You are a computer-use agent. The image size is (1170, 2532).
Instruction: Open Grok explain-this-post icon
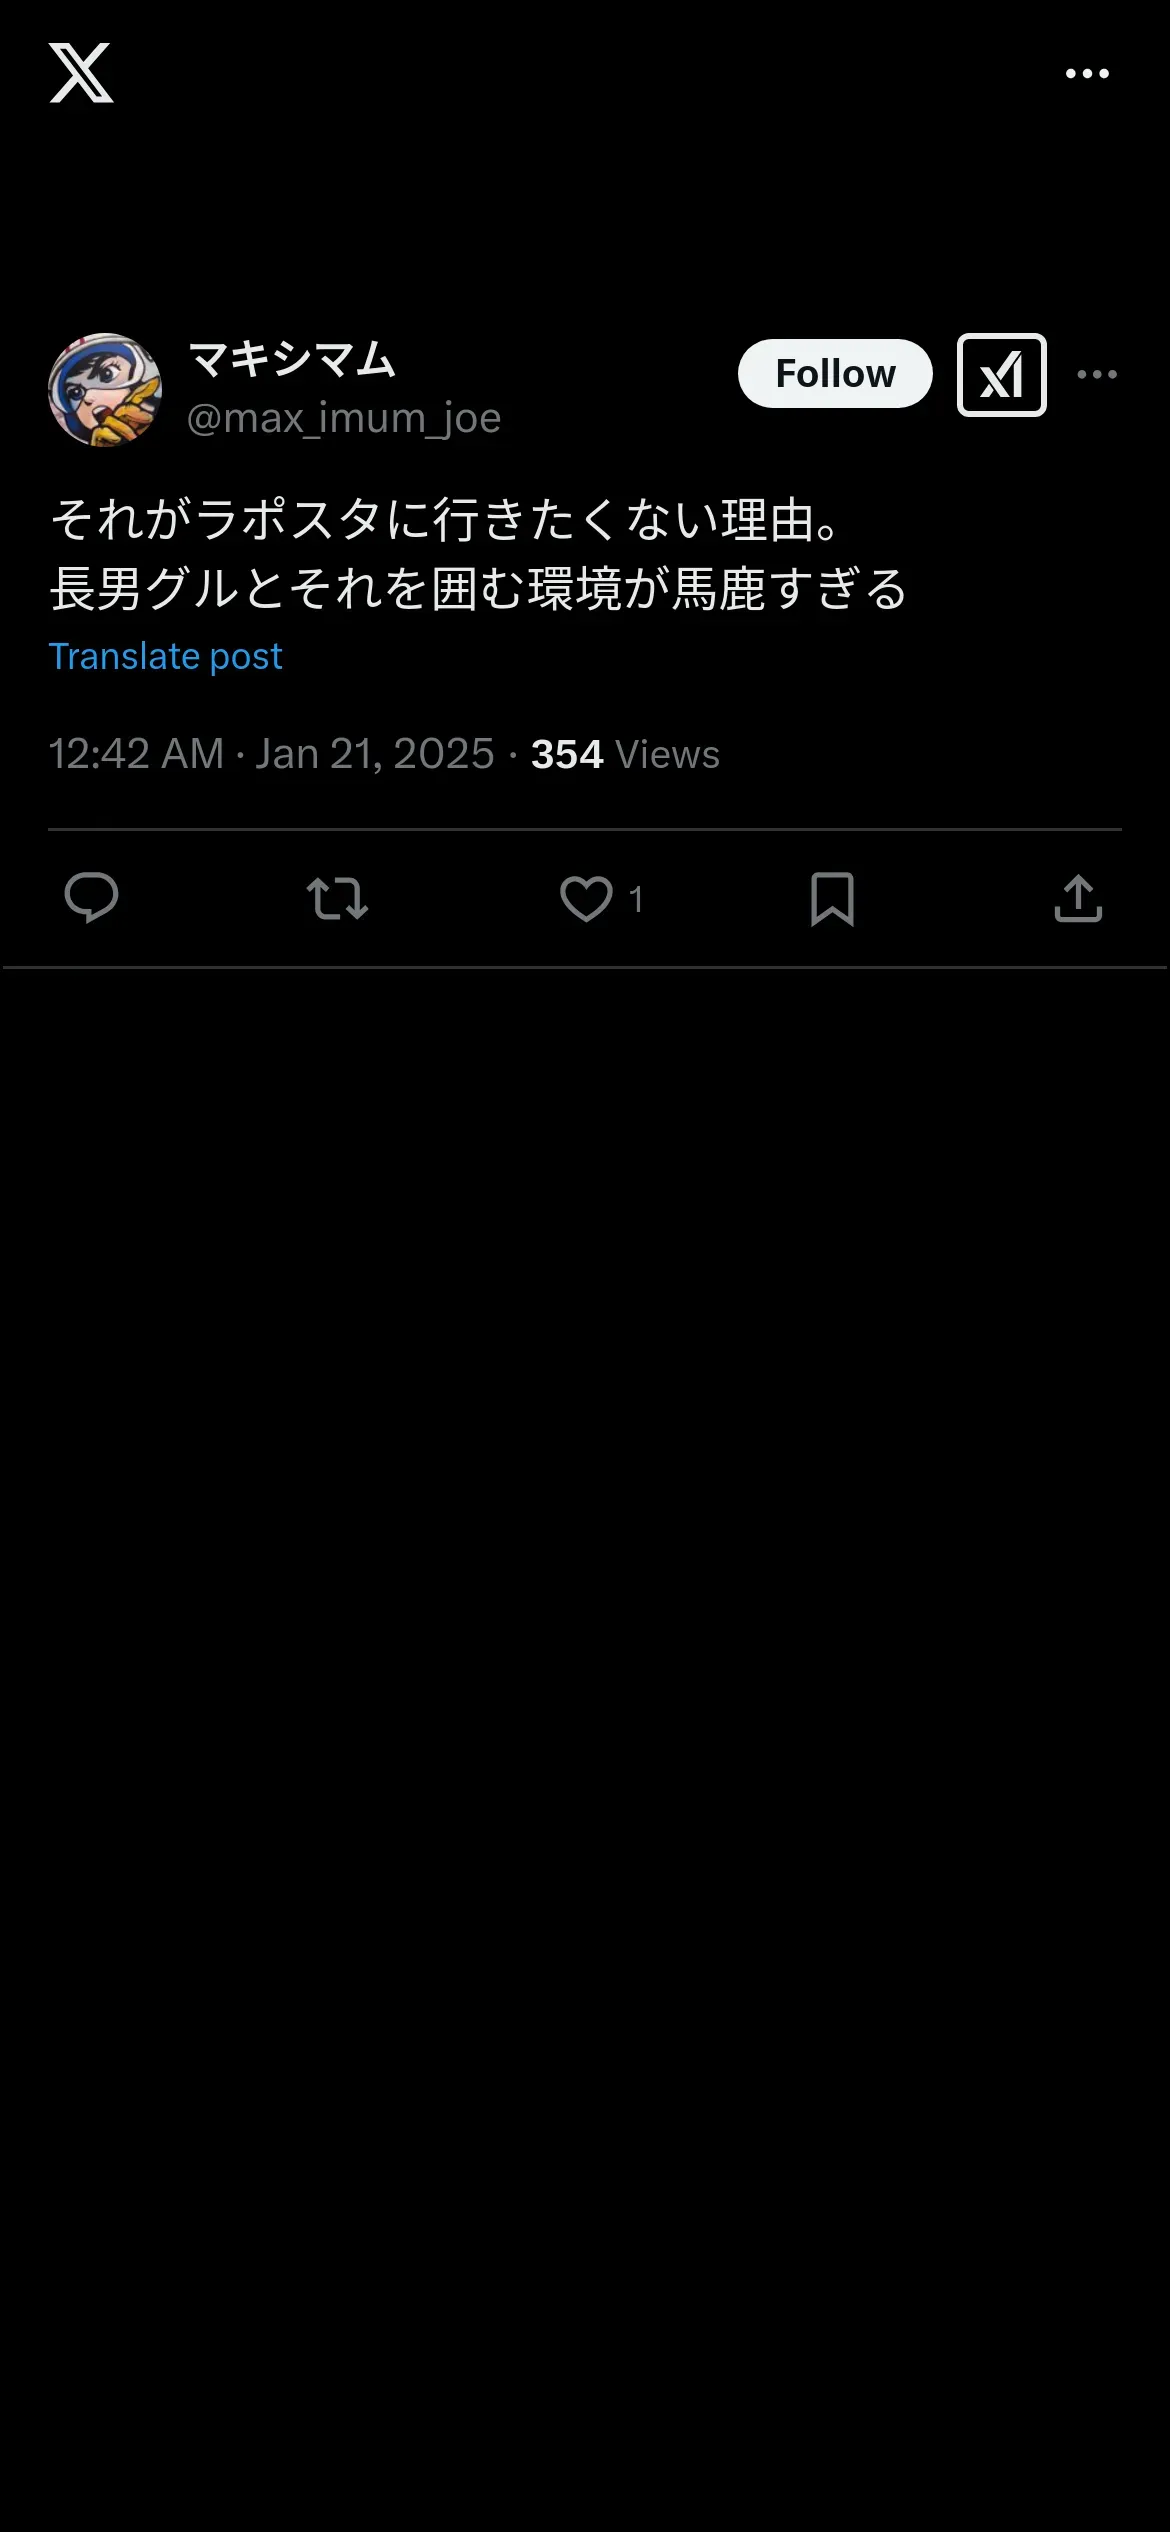1001,375
